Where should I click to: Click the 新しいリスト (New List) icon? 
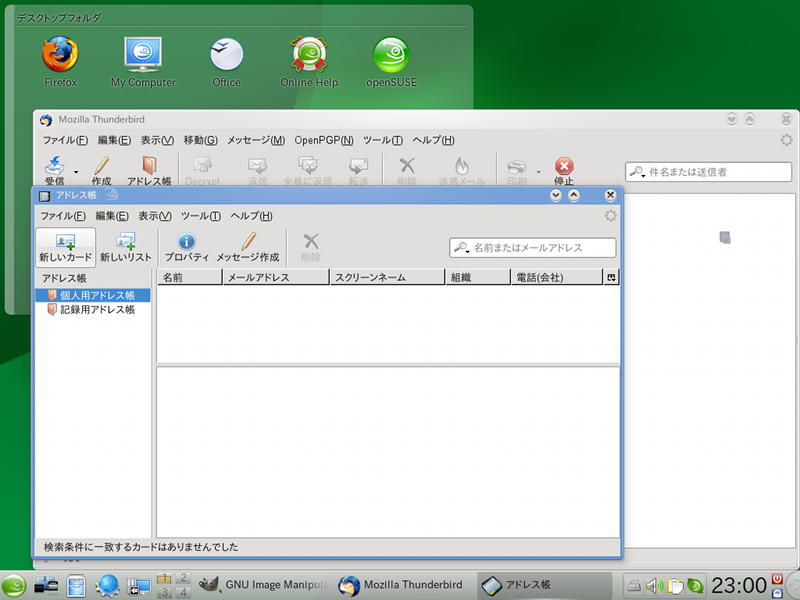(x=125, y=241)
